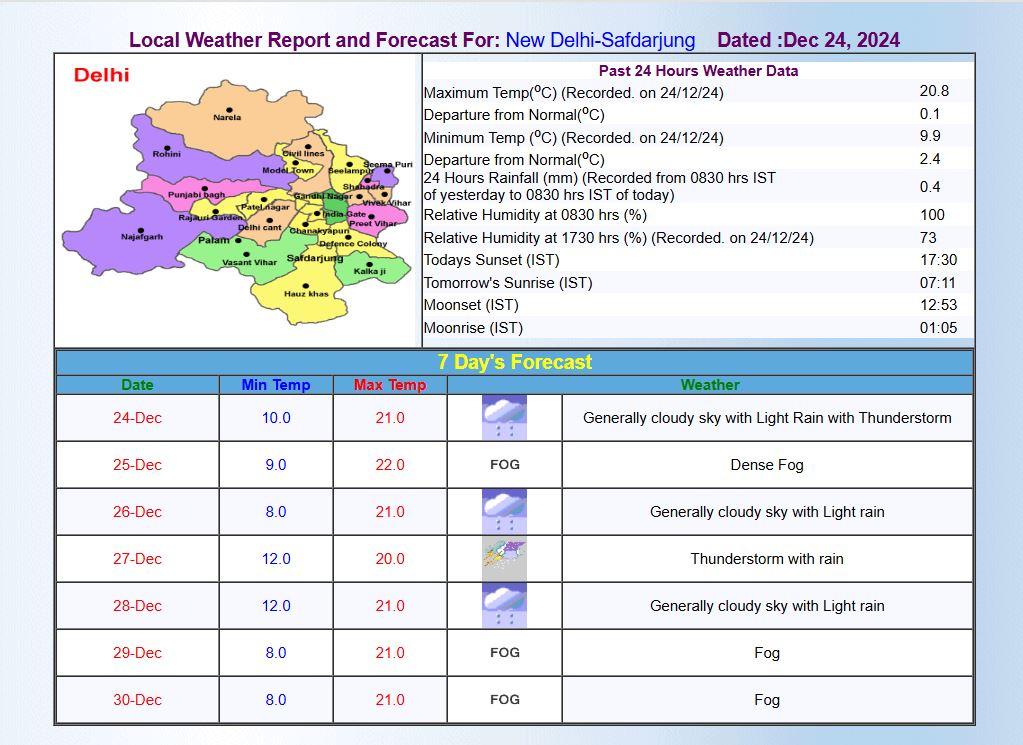Screen dimensions: 1023x745
Task: Click the FOG icon for 29-Dec
Action: tap(505, 652)
